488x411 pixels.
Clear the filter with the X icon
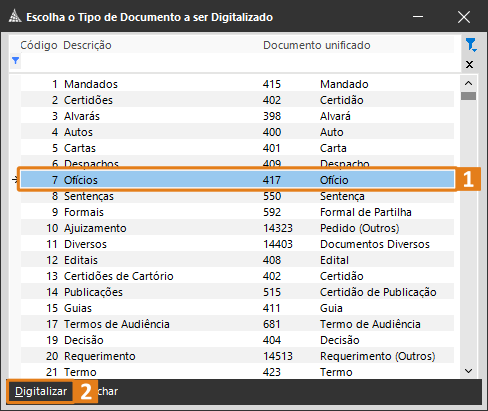click(x=469, y=64)
